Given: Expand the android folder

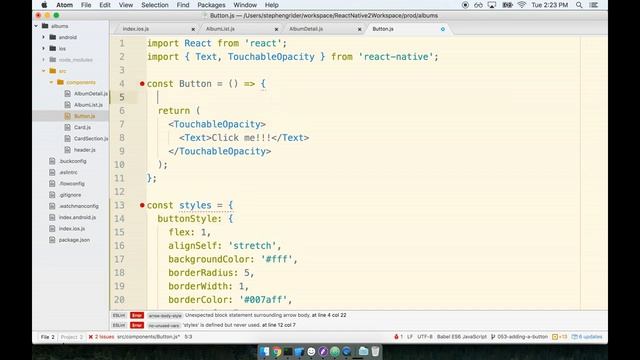Looking at the screenshot, I should click(44, 37).
